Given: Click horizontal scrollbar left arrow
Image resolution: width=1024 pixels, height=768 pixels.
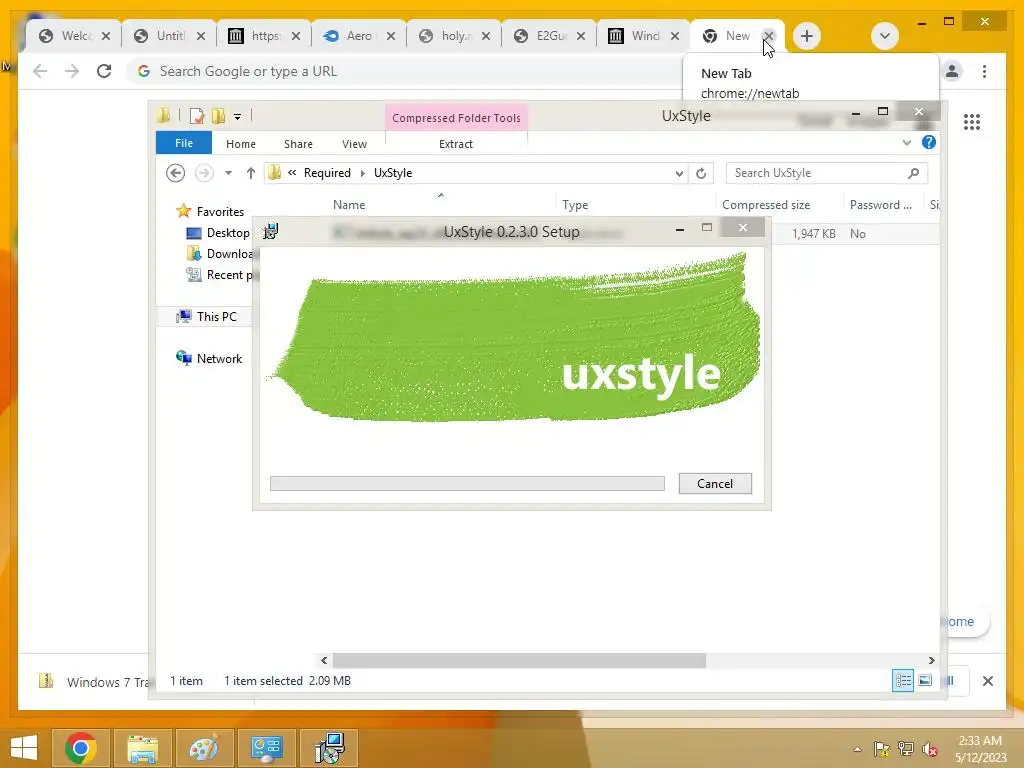Looking at the screenshot, I should [324, 660].
